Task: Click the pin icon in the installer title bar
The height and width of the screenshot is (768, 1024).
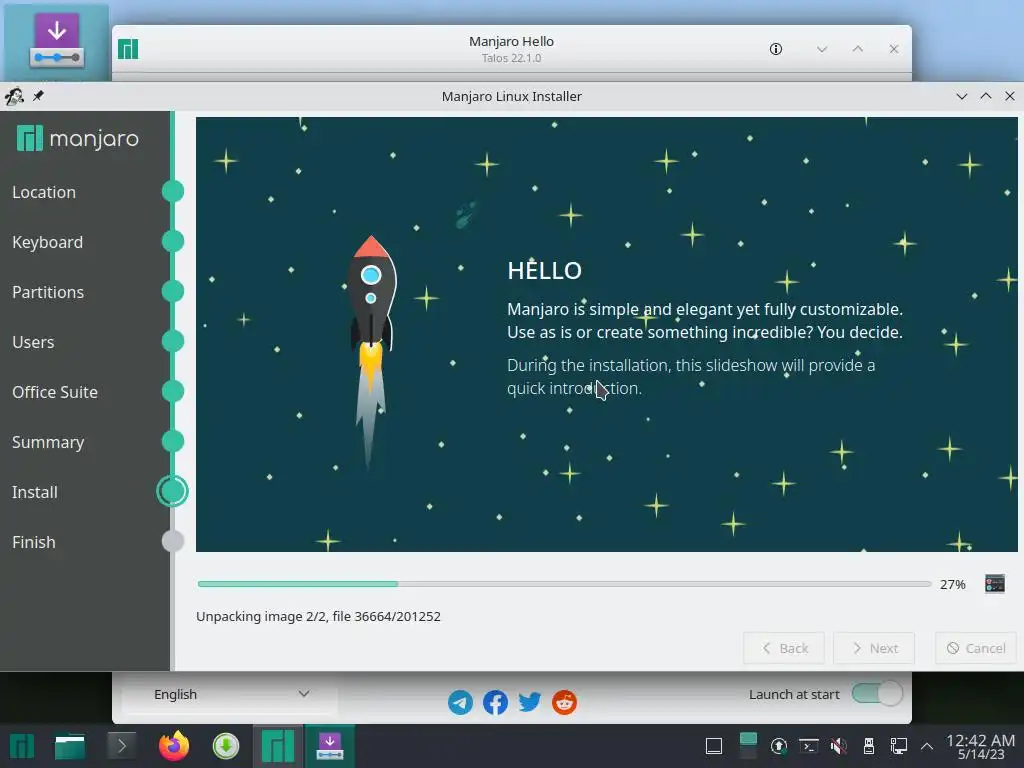Action: coord(39,96)
